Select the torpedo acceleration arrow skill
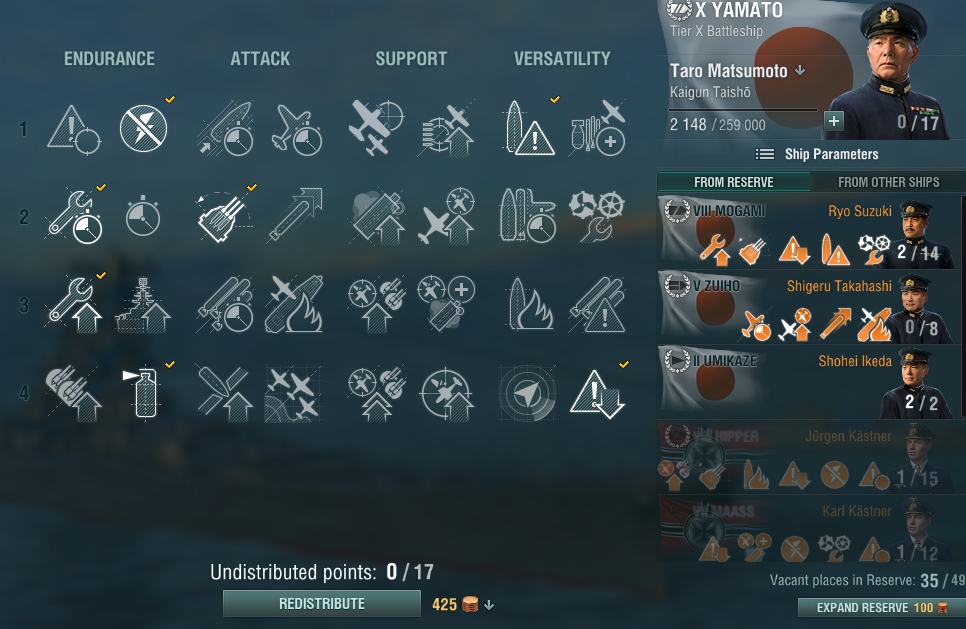The width and height of the screenshot is (966, 629). [x=296, y=216]
